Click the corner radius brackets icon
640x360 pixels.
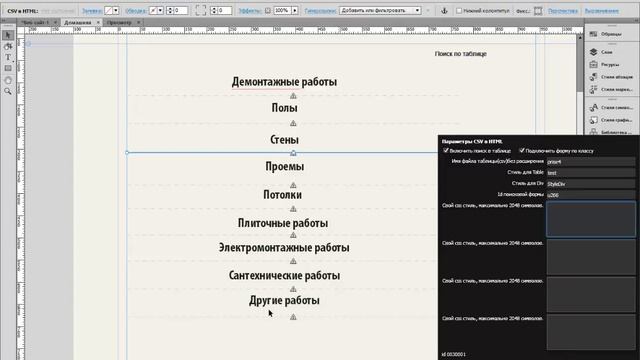coord(200,11)
